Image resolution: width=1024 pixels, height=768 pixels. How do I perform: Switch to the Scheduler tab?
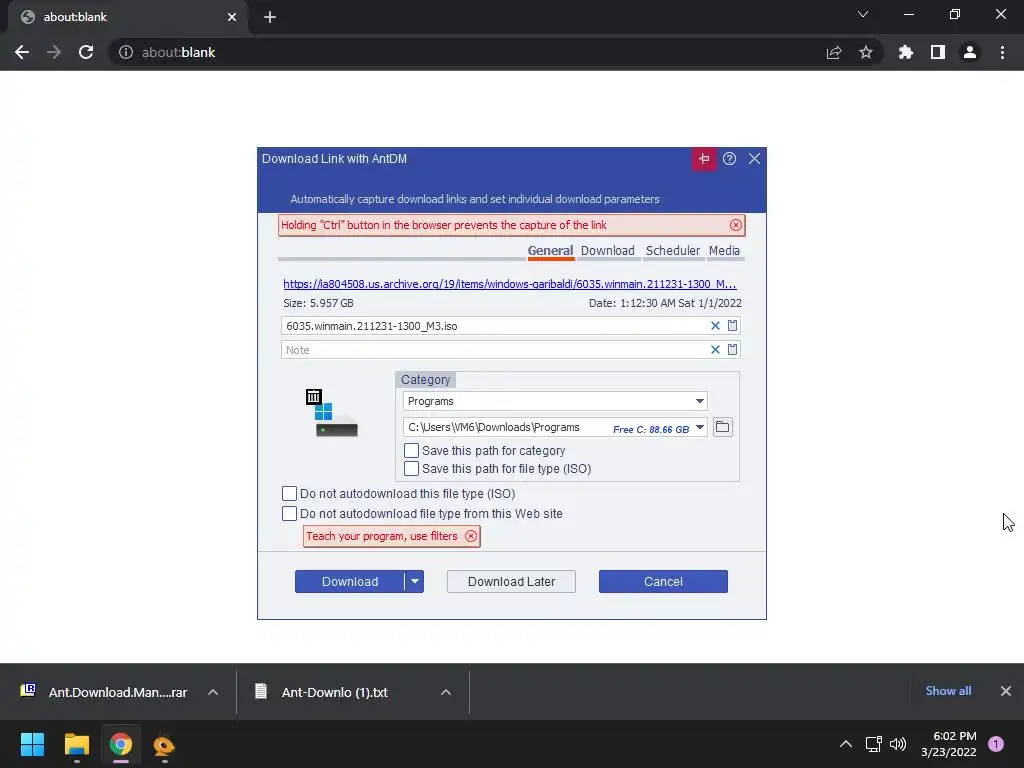point(673,251)
